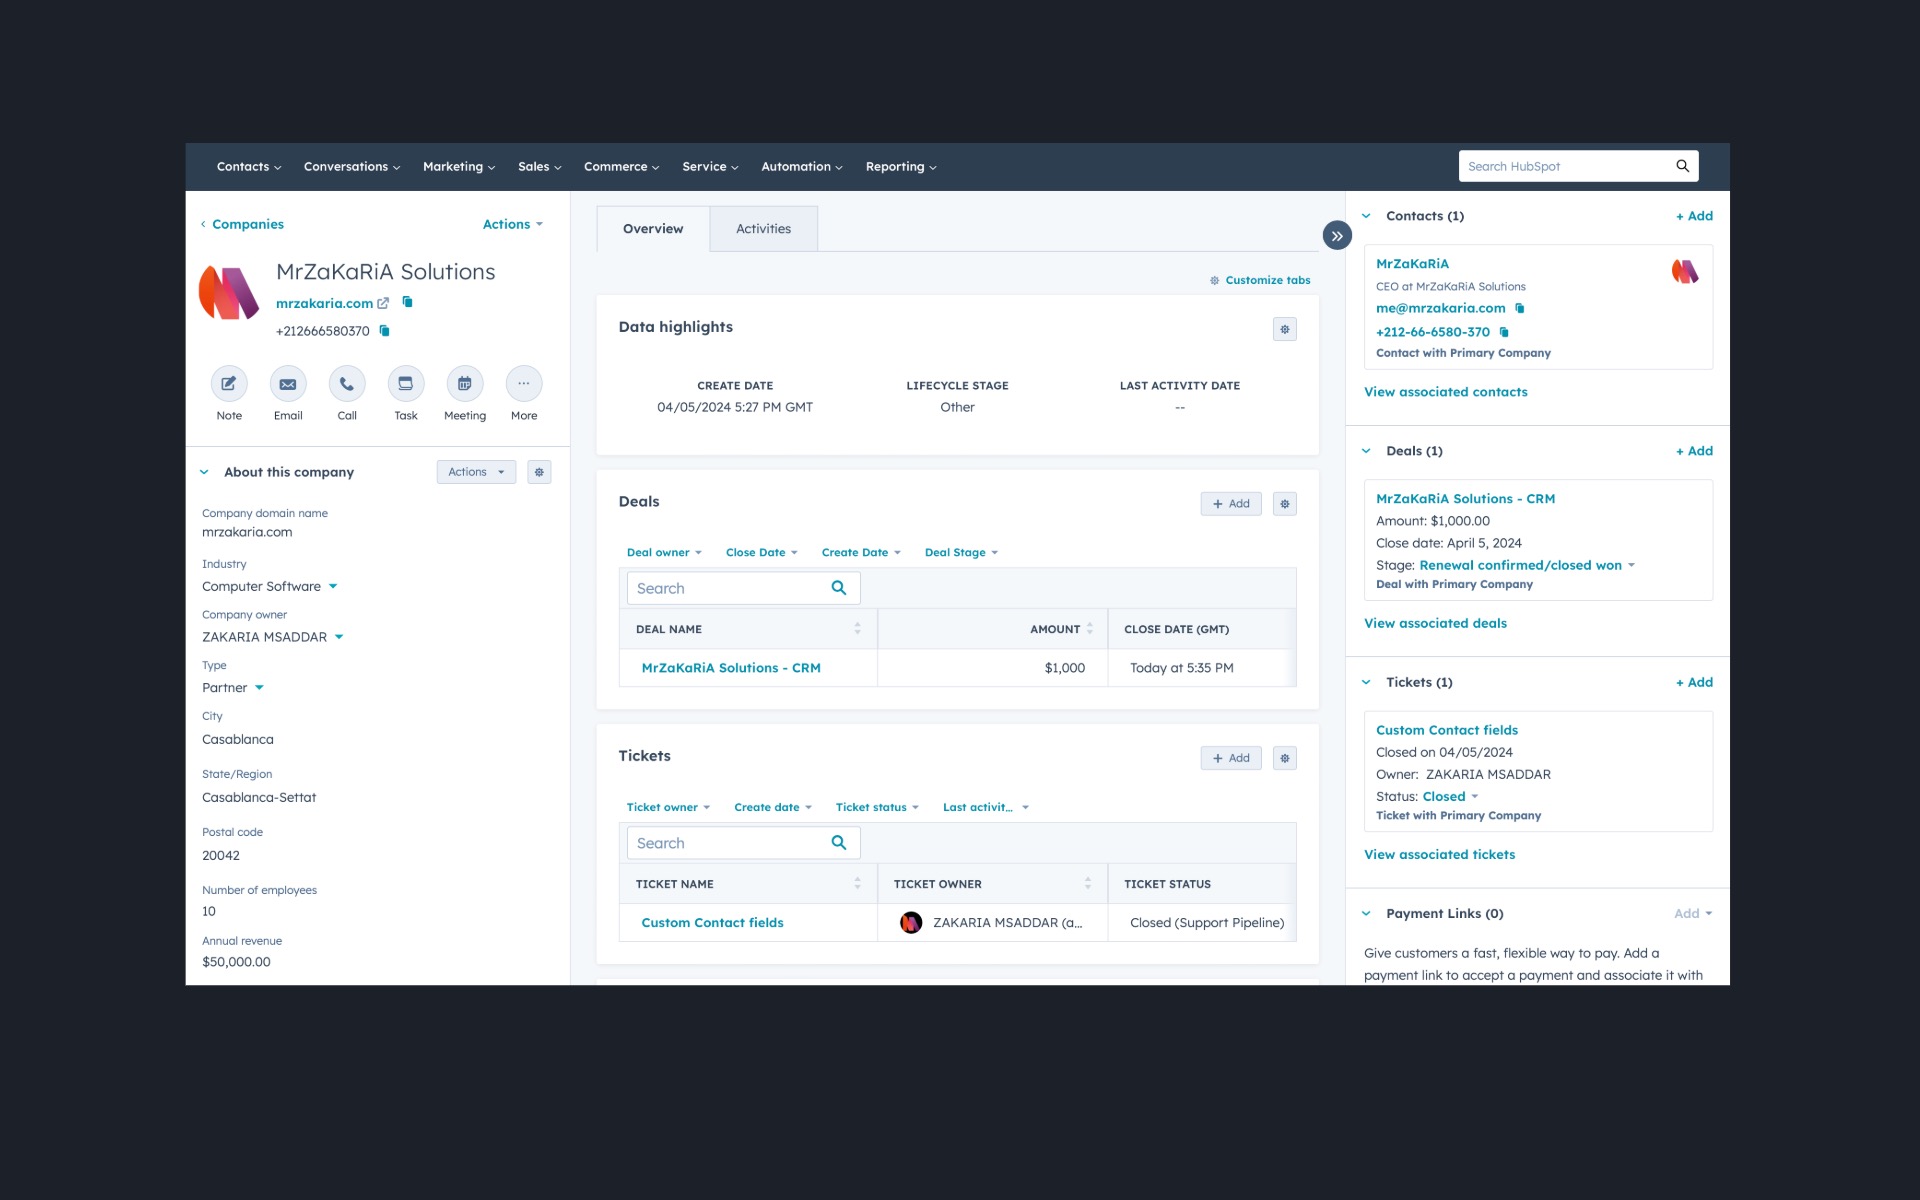Switch to the Activities tab
1920x1200 pixels.
(763, 228)
